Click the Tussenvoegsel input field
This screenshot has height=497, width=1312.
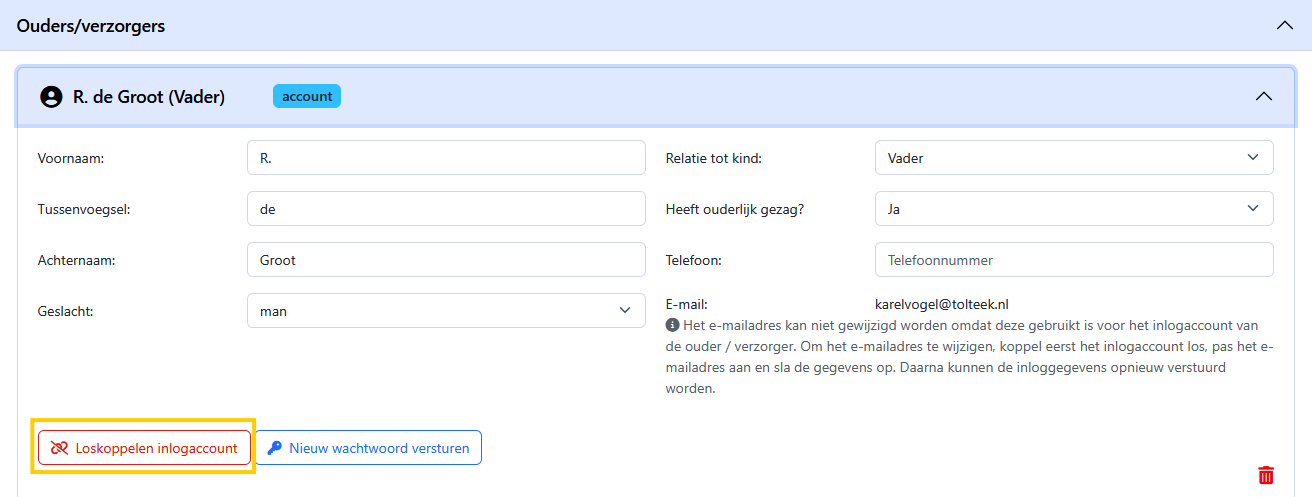tap(446, 209)
